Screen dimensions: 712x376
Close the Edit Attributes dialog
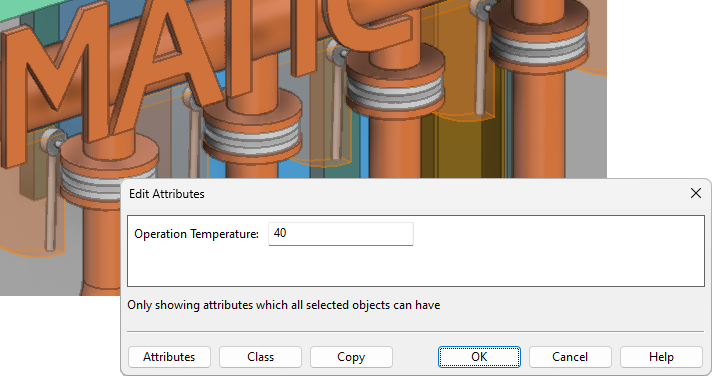[696, 193]
